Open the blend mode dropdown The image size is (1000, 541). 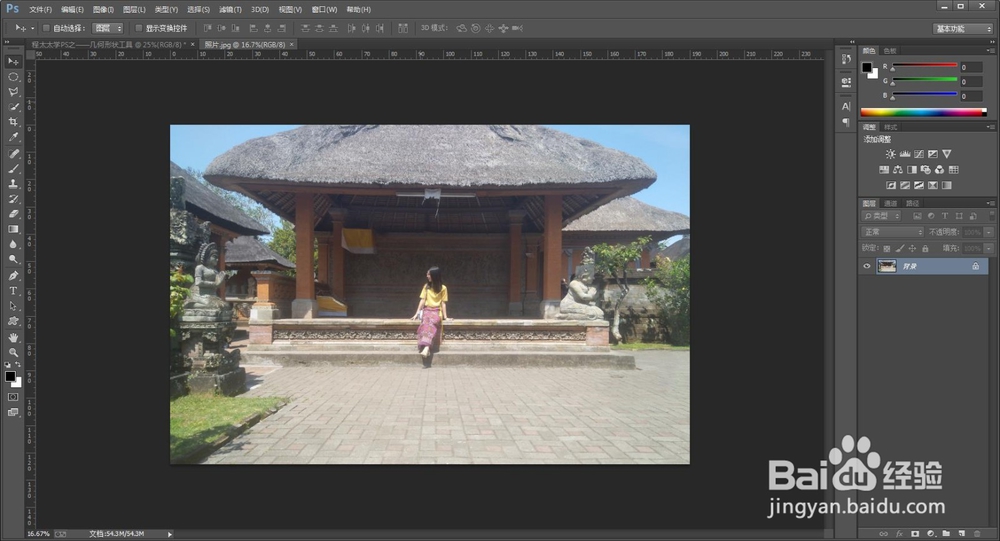892,232
